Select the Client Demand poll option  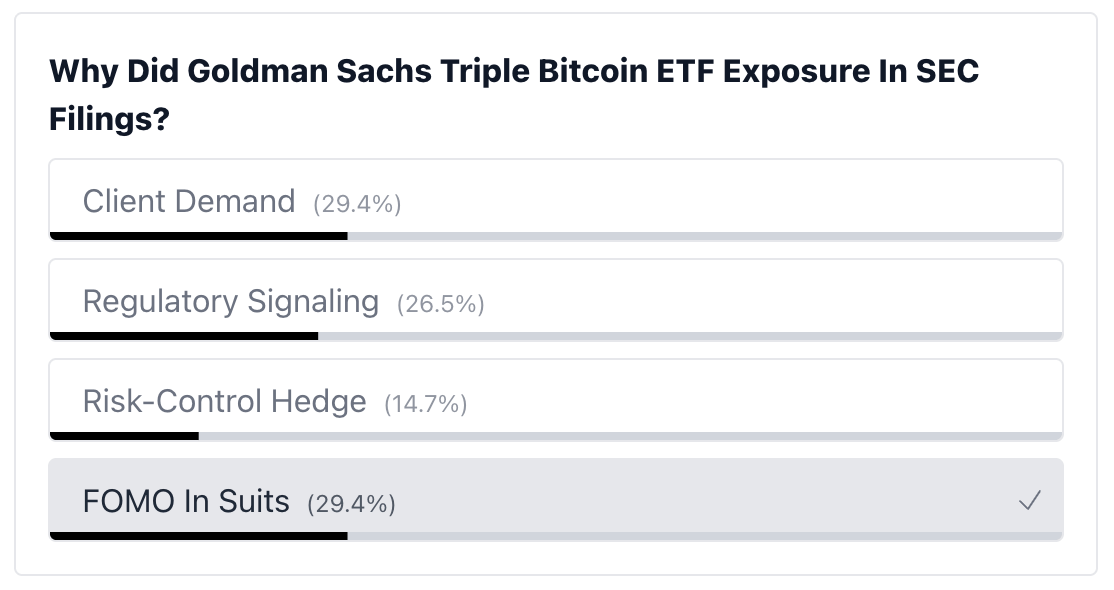(x=556, y=200)
